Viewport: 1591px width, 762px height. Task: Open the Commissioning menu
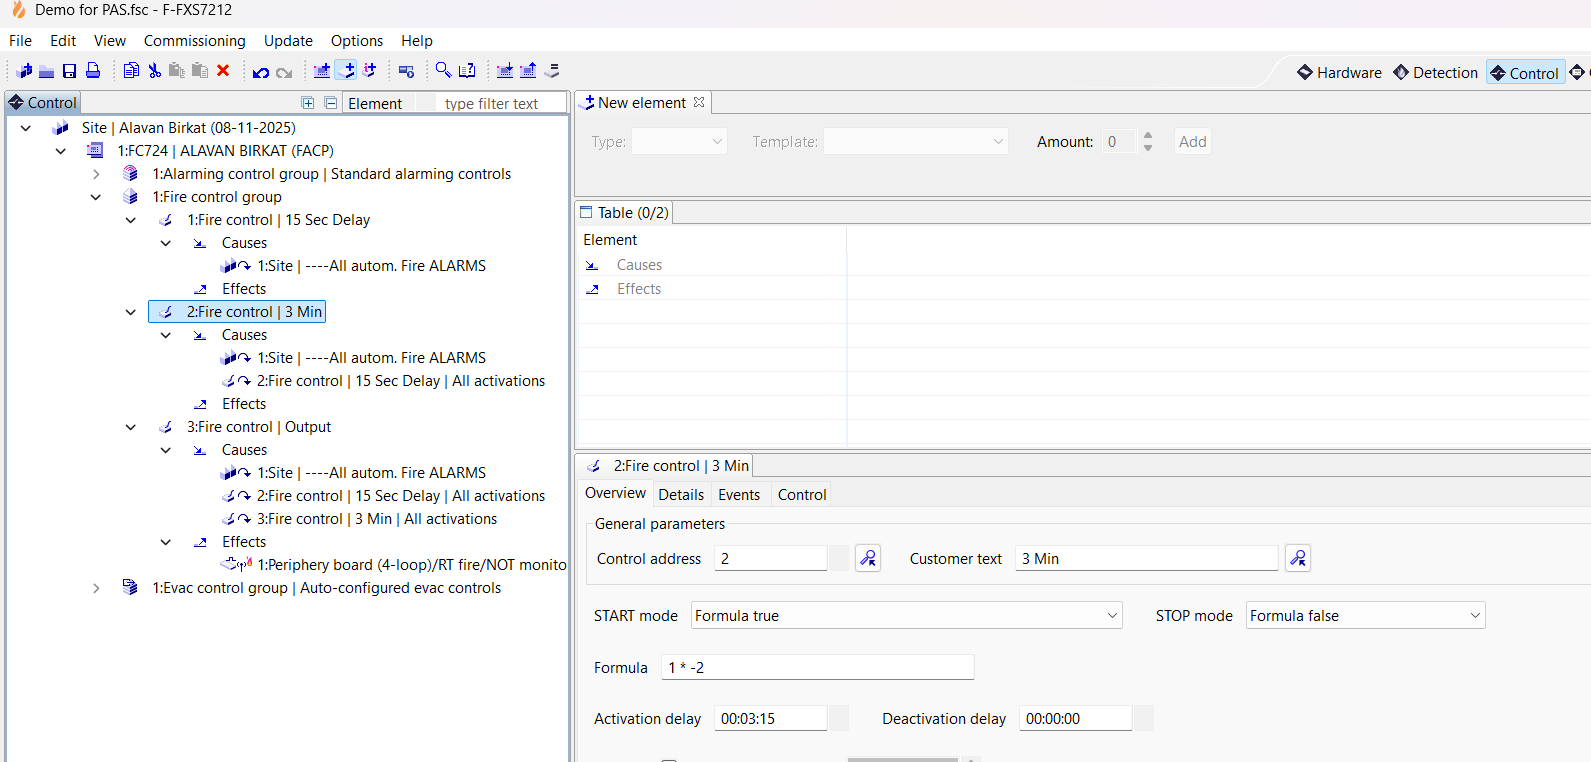click(194, 41)
